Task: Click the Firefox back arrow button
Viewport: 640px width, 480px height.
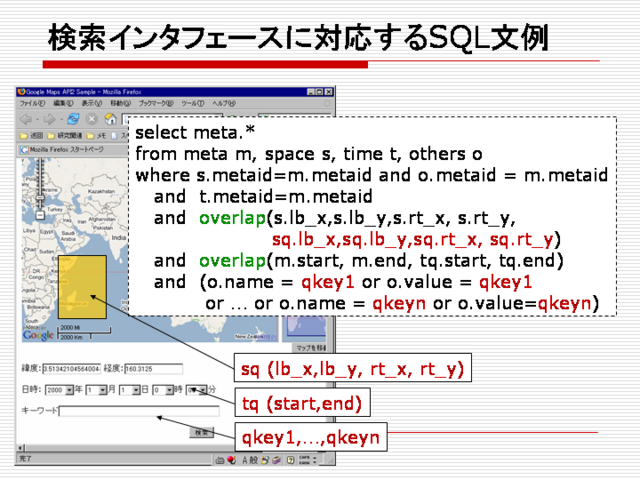Action: [26, 119]
